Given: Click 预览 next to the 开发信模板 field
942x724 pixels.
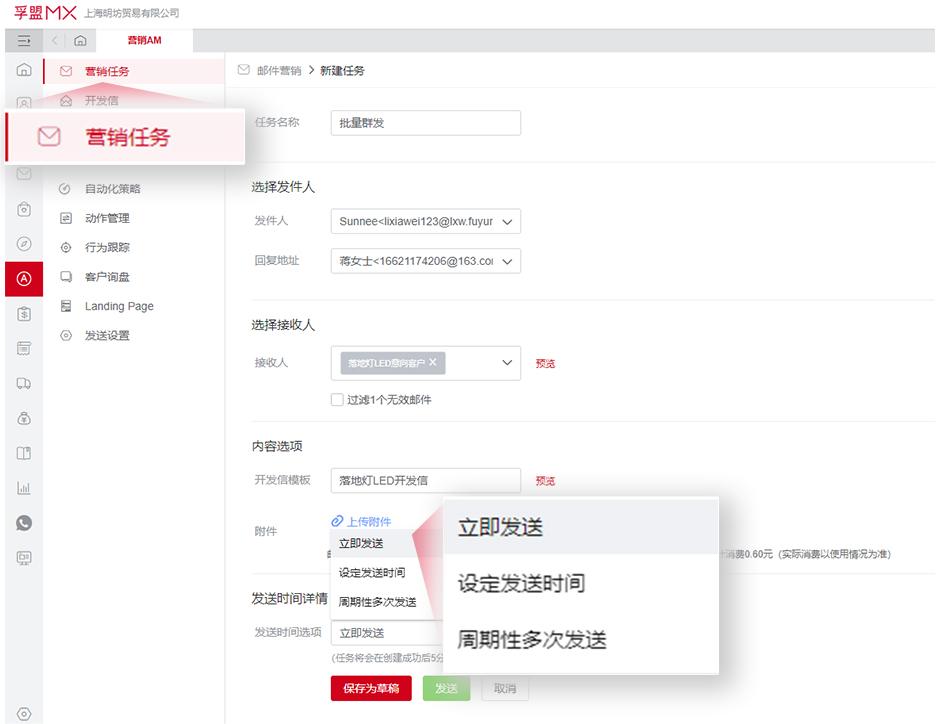Looking at the screenshot, I should (545, 480).
